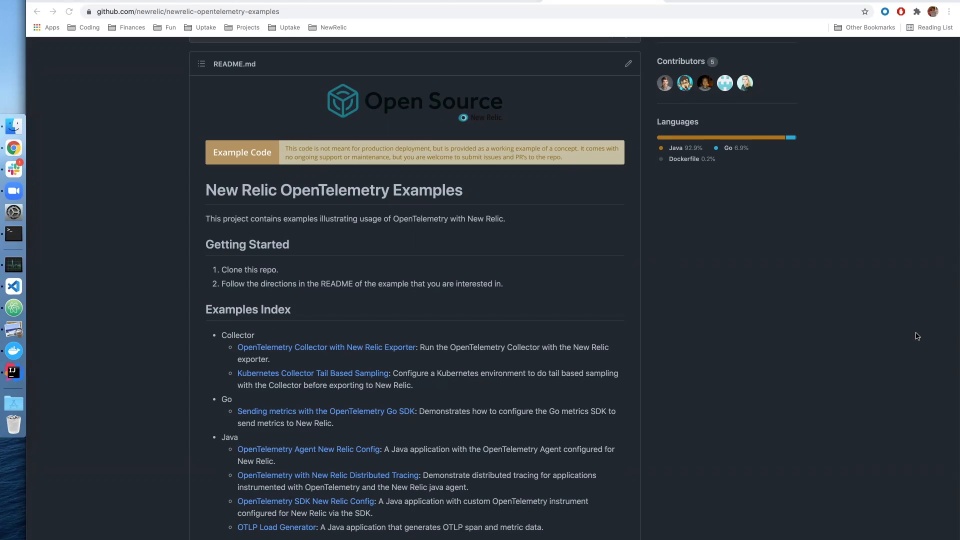
Task: Click the Java segment of language bar
Action: [x=721, y=137]
